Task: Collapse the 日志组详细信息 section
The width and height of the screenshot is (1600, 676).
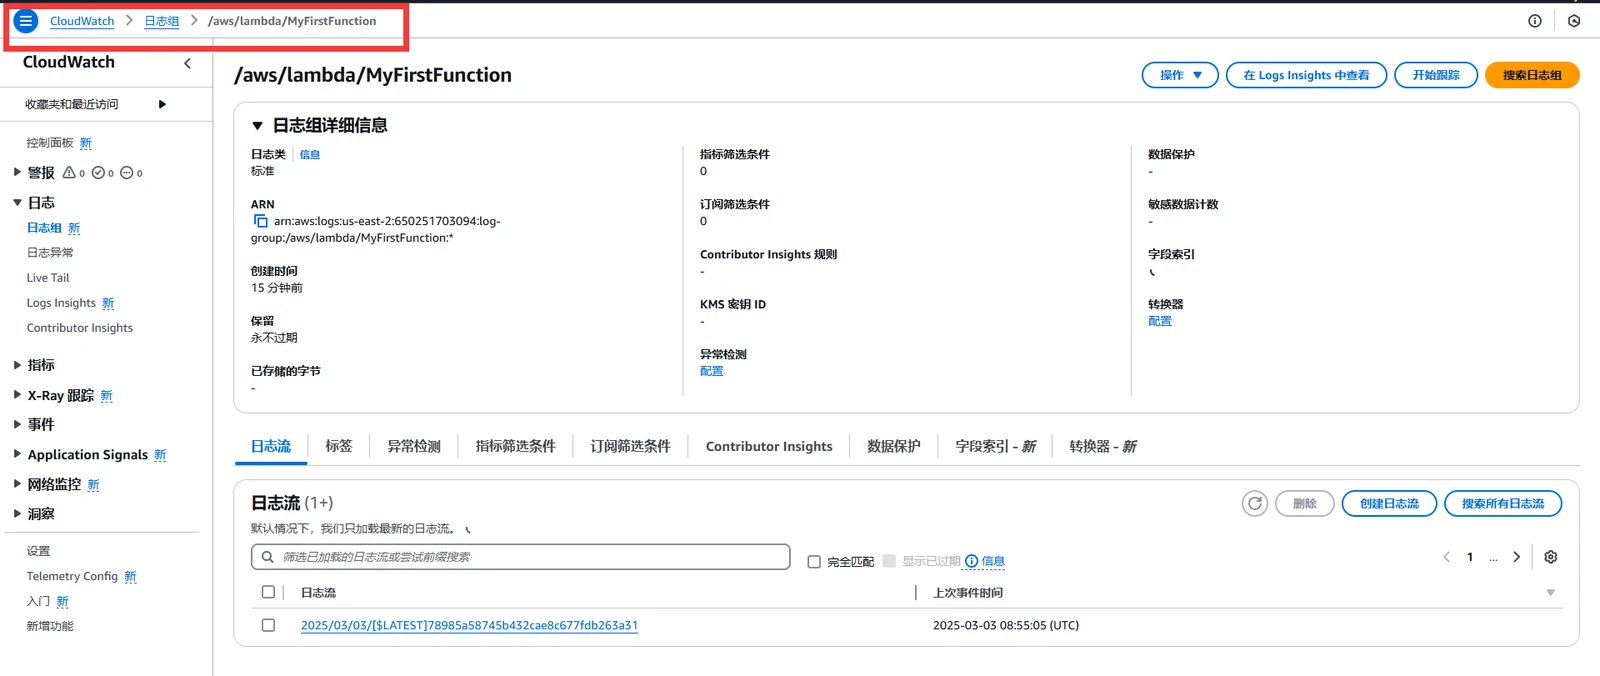Action: pyautogui.click(x=257, y=126)
